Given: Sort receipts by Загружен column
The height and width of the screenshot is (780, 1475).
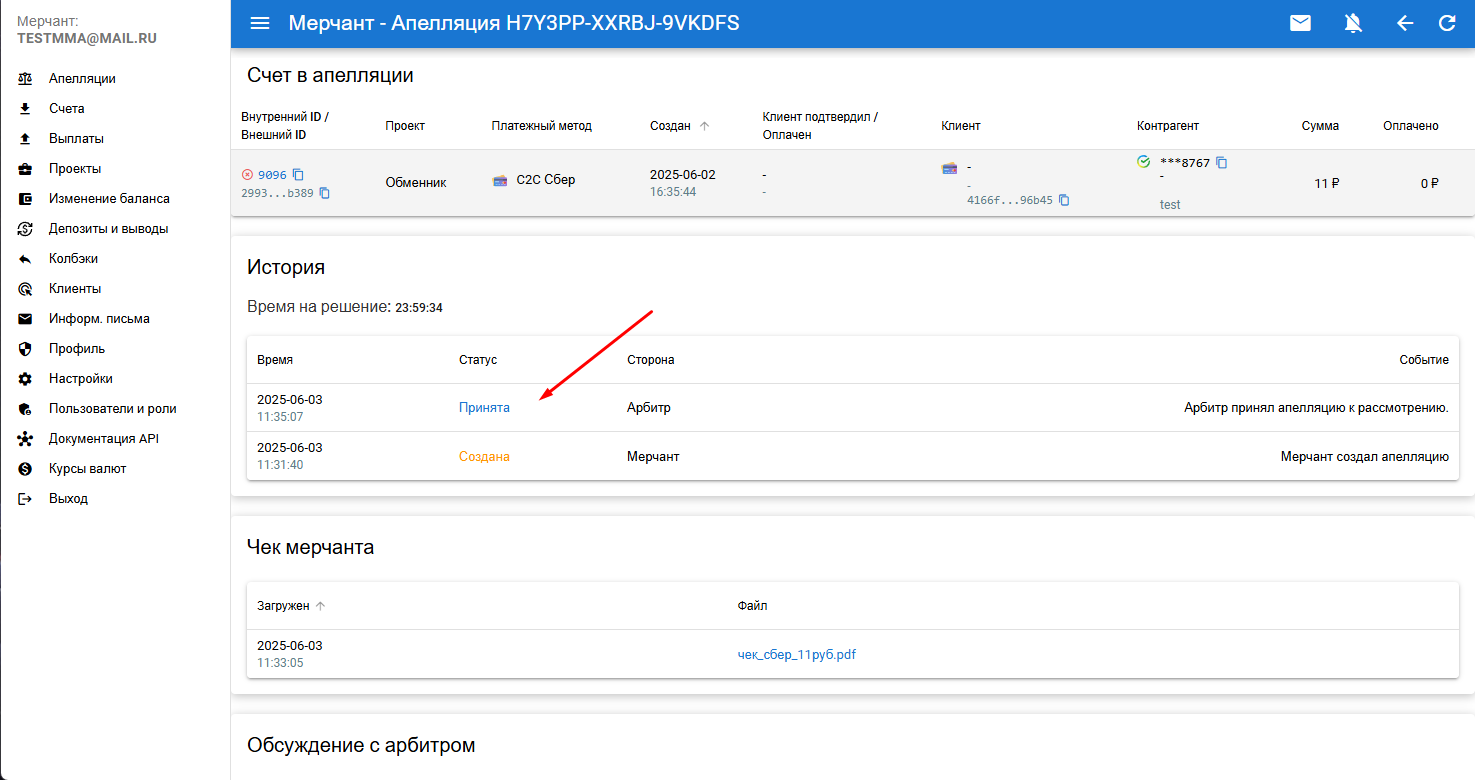Looking at the screenshot, I should (320, 606).
